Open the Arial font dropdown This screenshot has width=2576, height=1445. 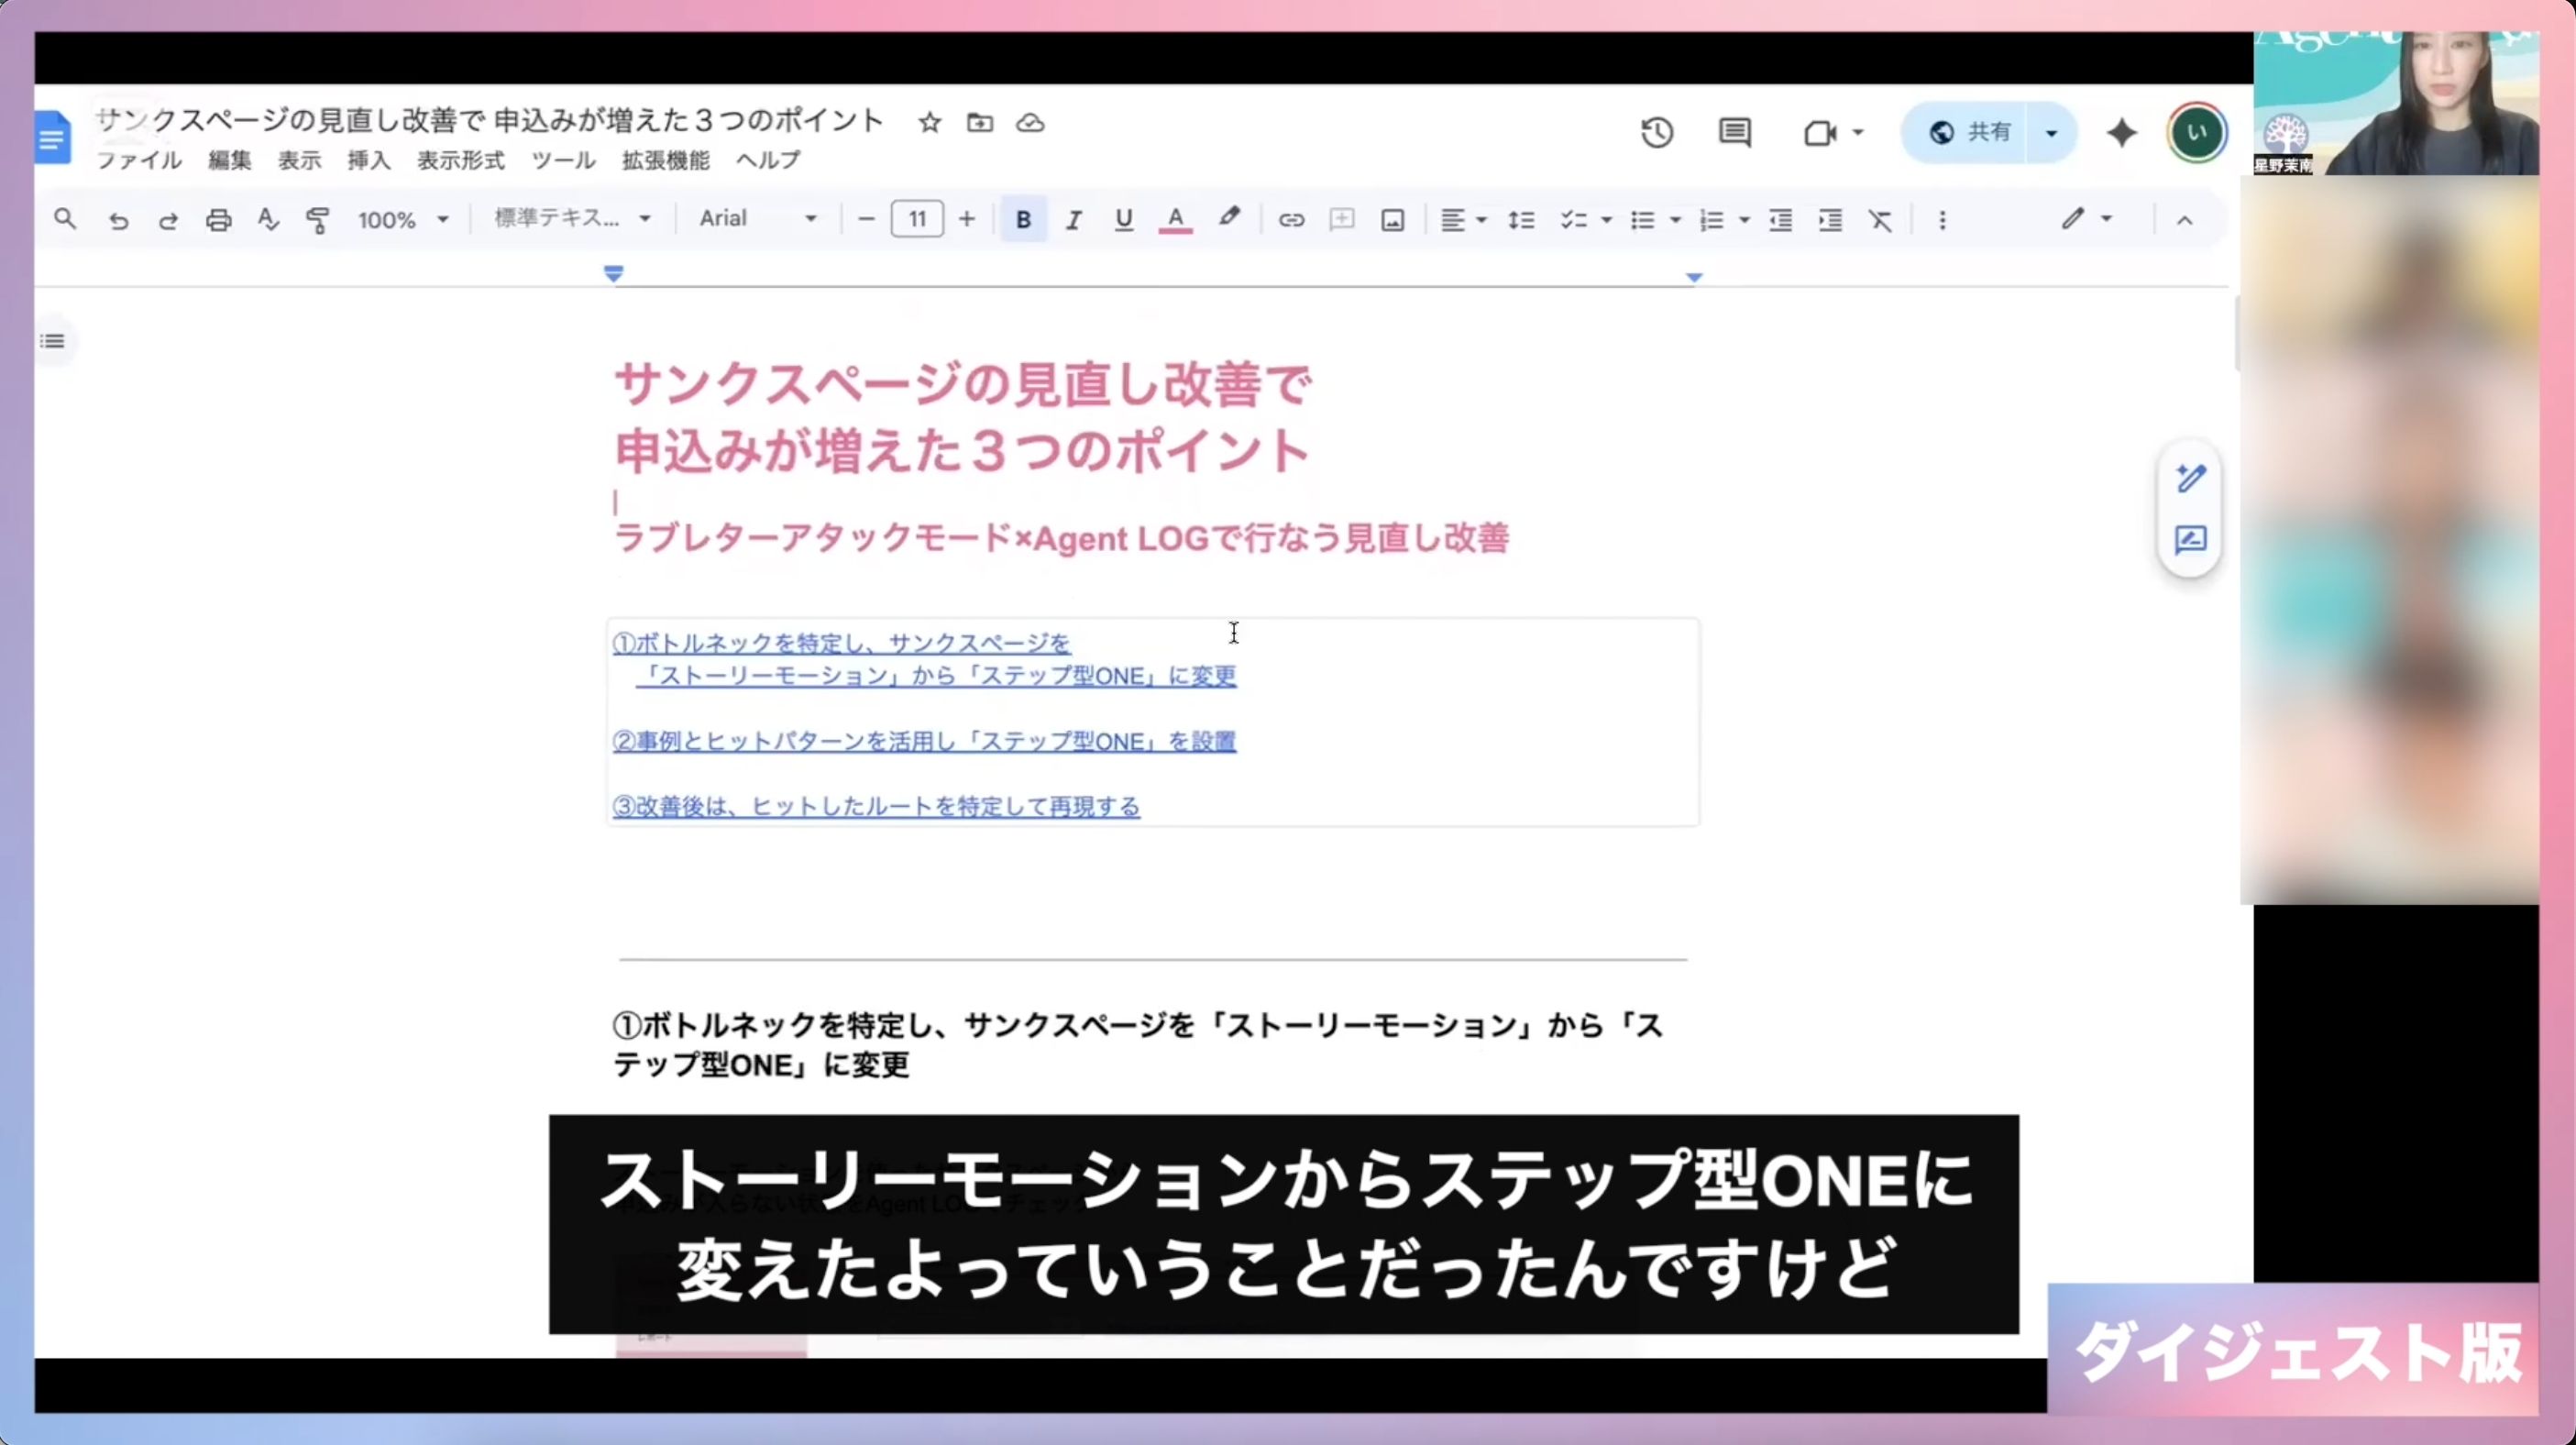757,219
